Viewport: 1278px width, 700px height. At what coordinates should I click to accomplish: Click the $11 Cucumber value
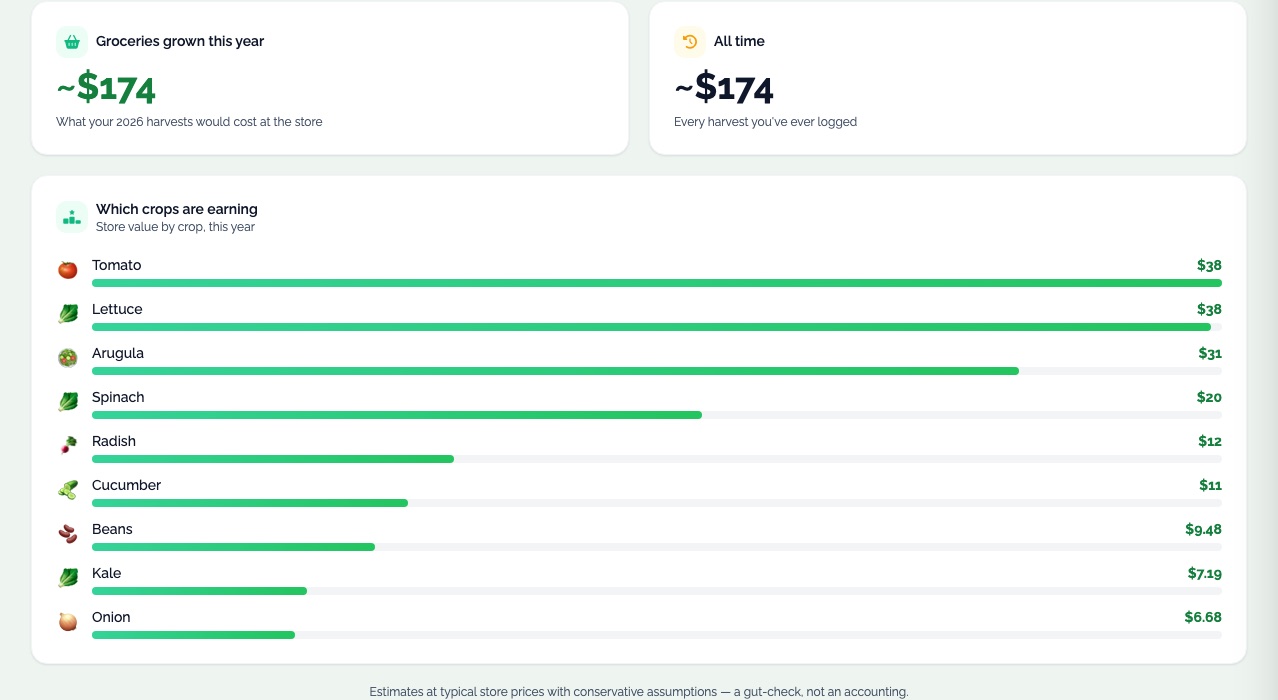pyautogui.click(x=1211, y=485)
